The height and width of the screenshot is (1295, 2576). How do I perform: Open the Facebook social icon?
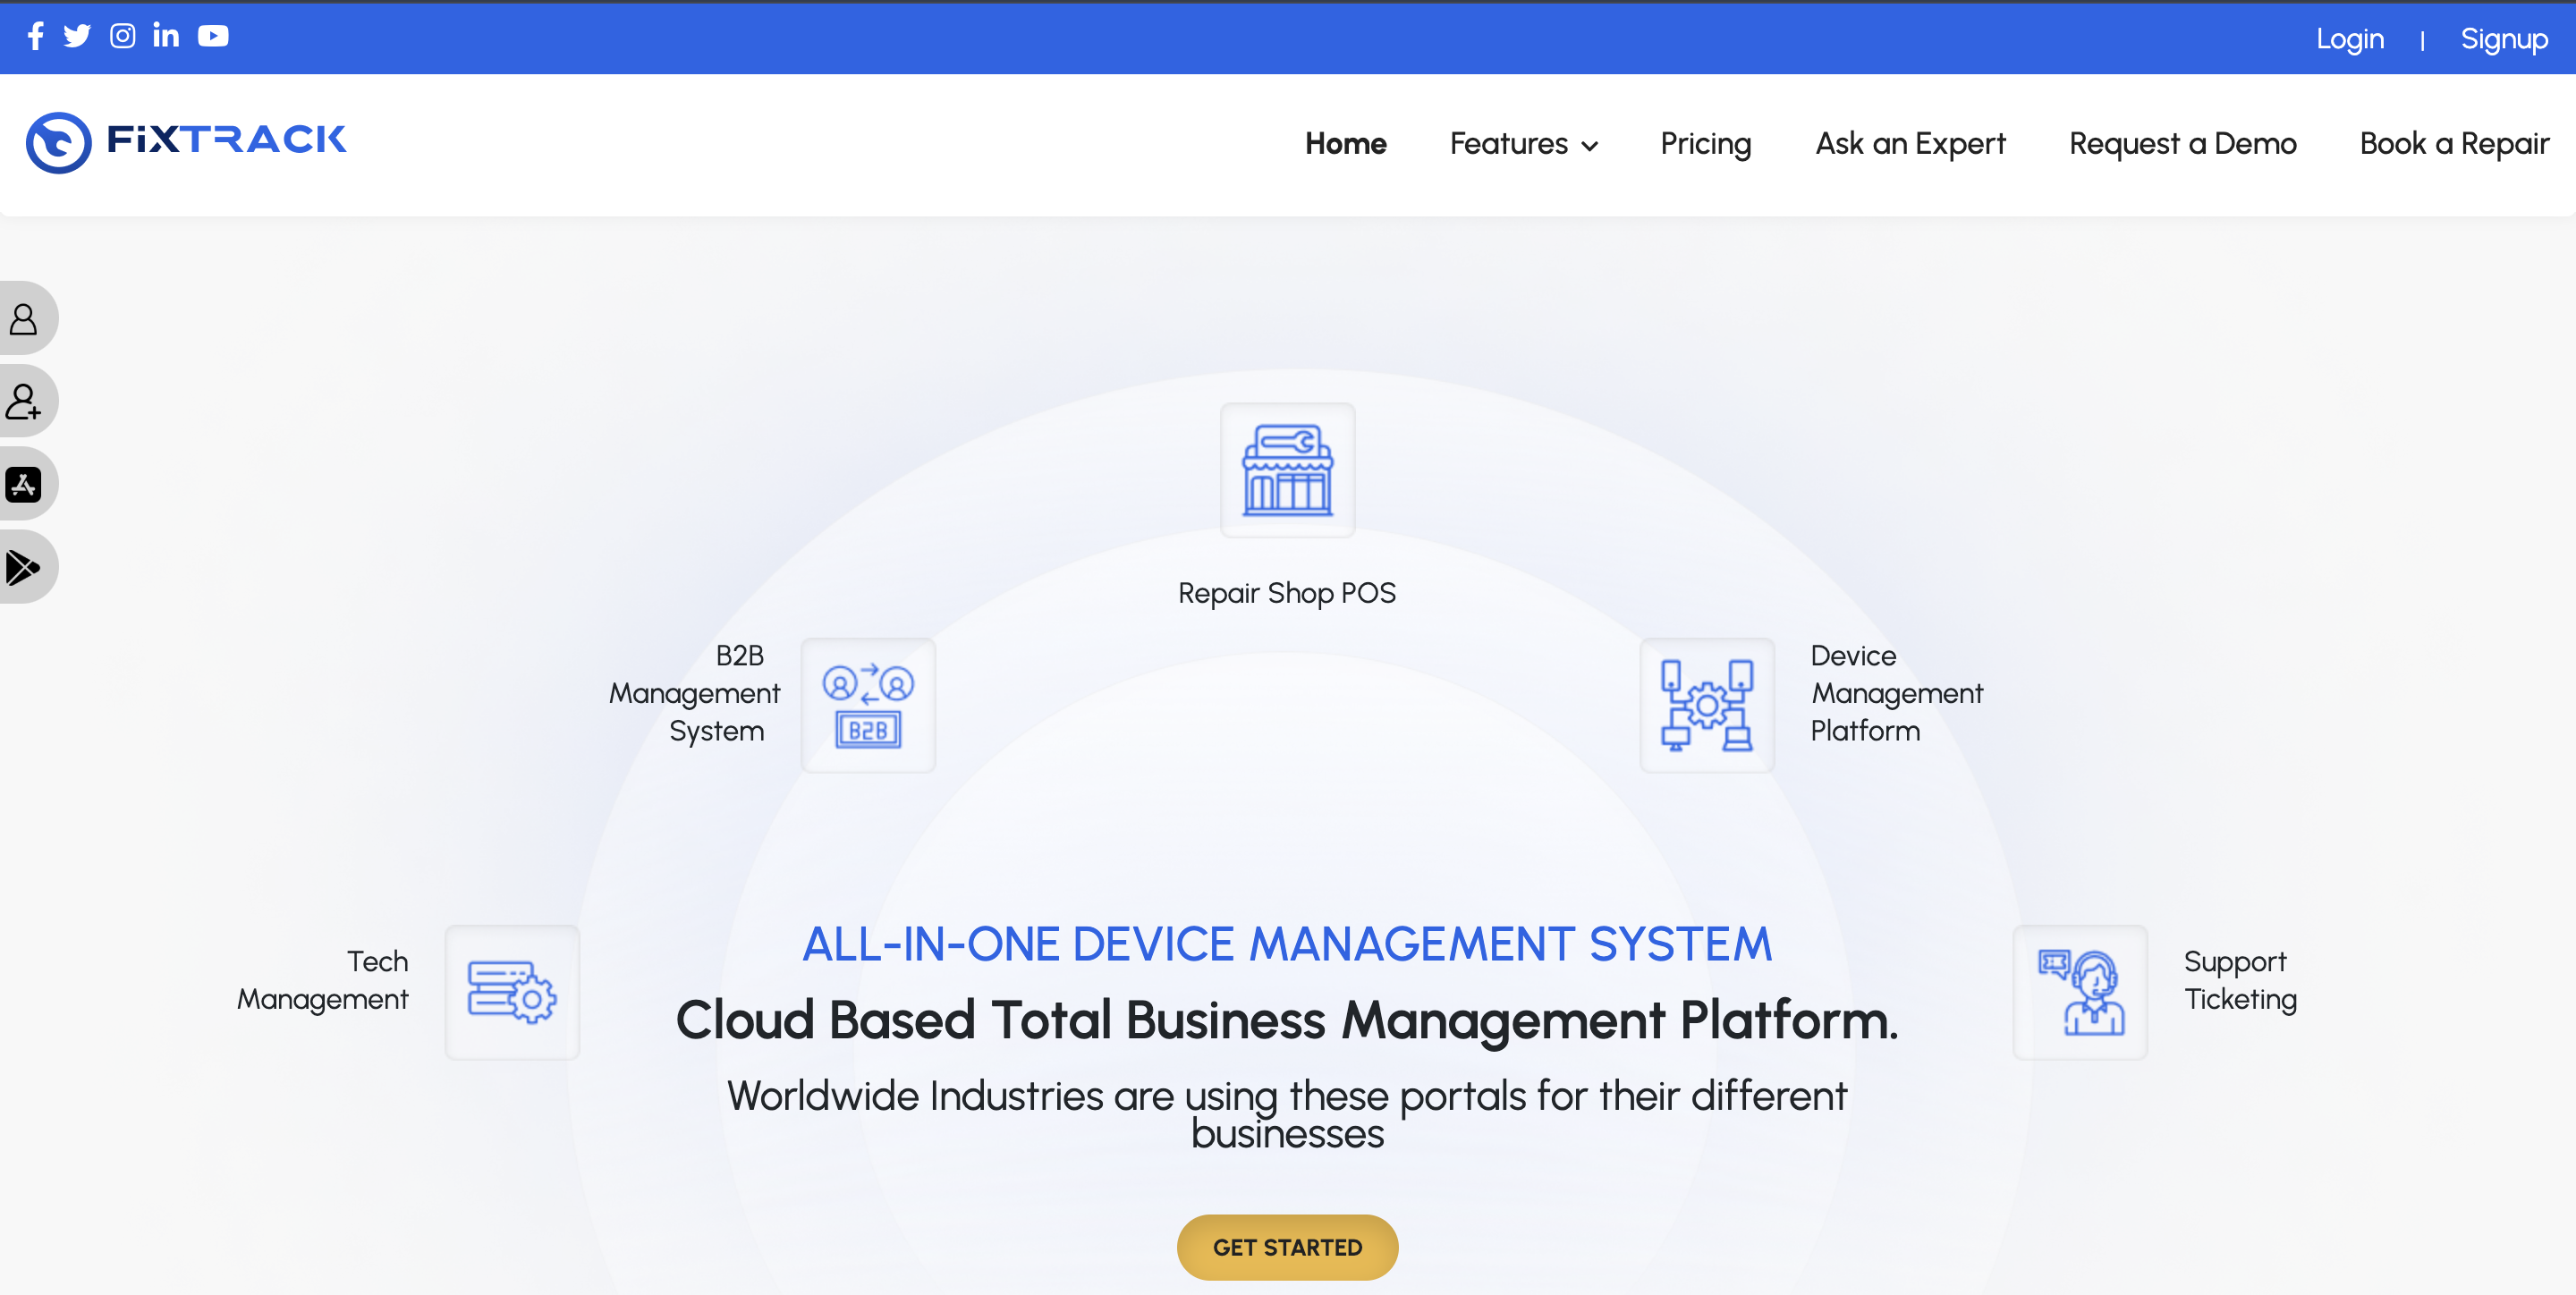point(35,36)
